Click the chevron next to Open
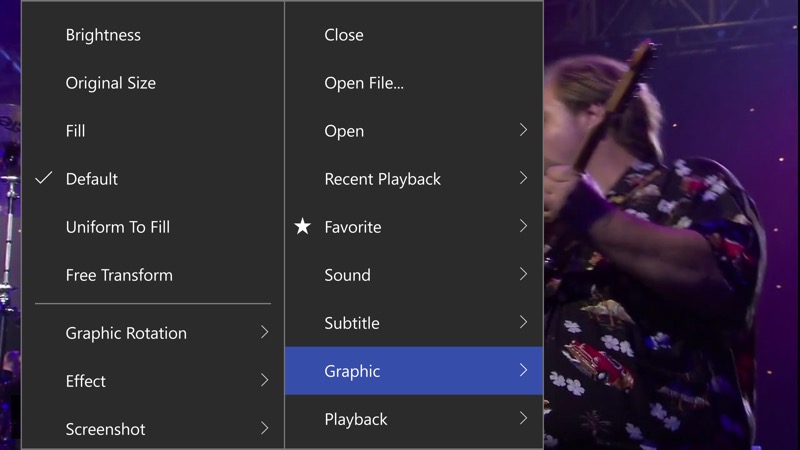Image resolution: width=800 pixels, height=450 pixels. click(x=523, y=130)
